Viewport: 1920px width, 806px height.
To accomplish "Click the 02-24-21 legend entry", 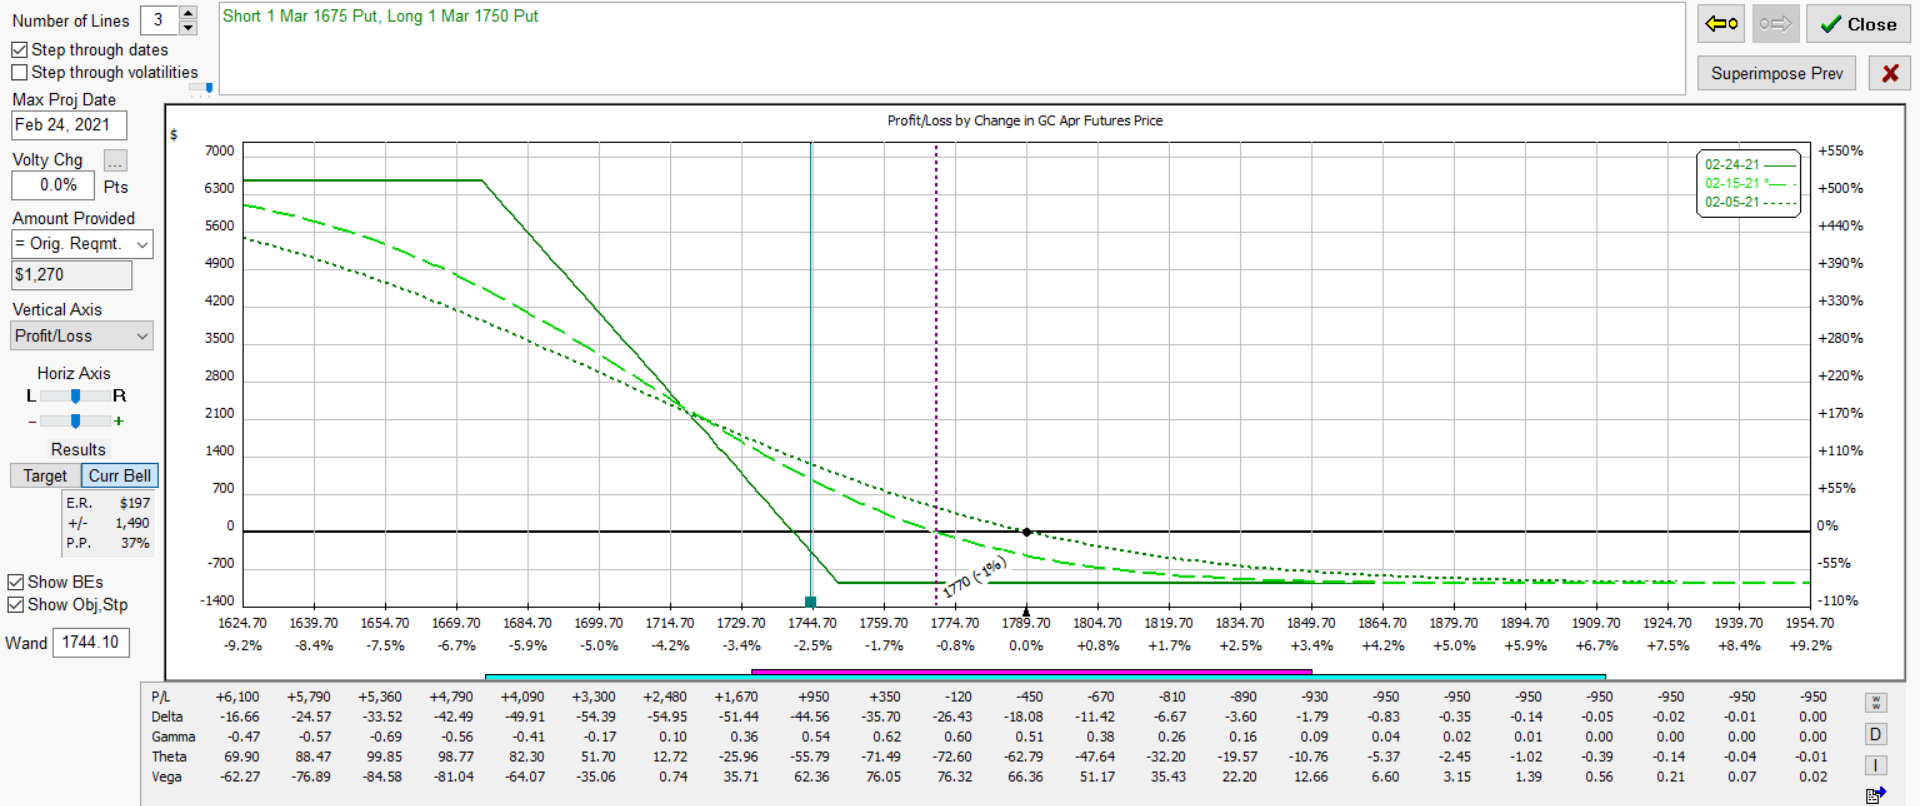I will click(1750, 164).
